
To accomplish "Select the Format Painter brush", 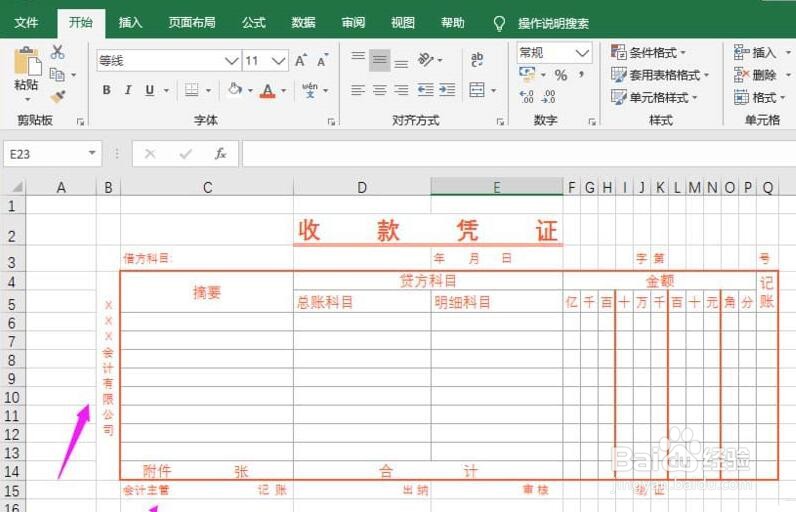I will 57,96.
